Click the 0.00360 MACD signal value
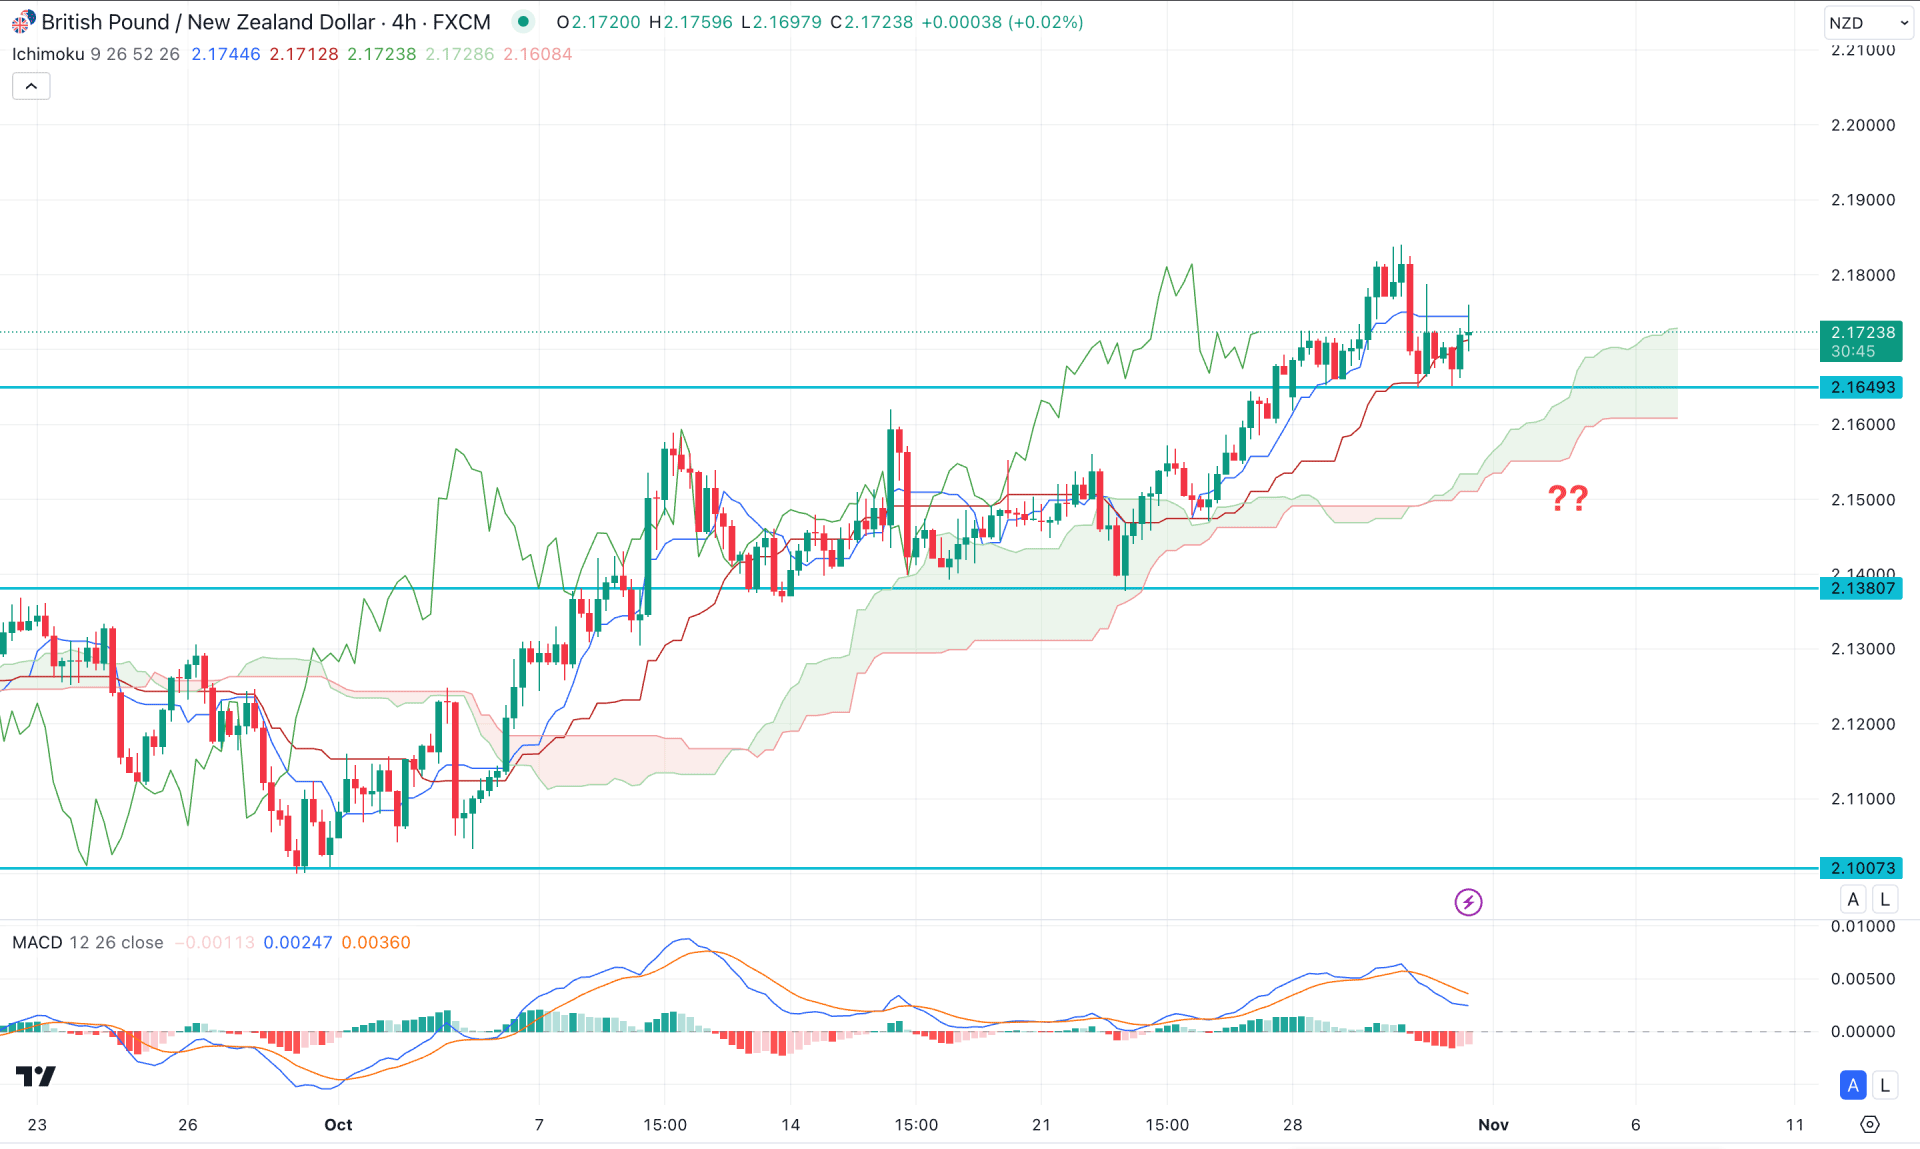 [376, 943]
